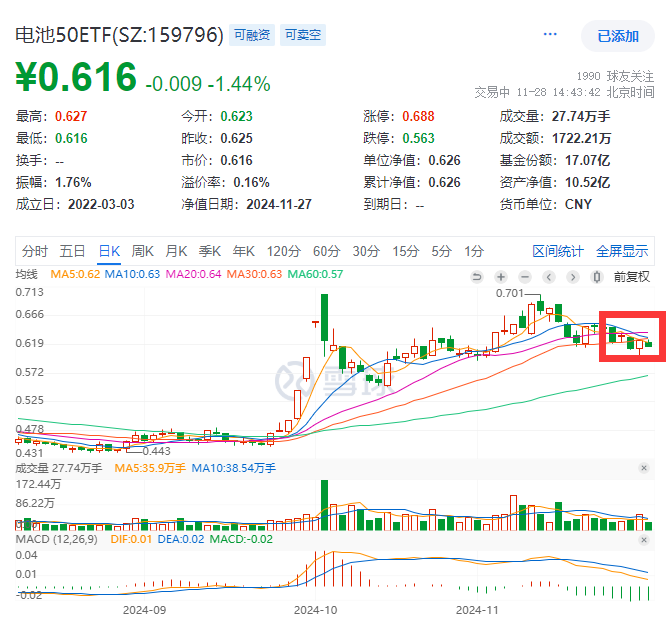Viewport: 669px width, 625px height.
Task: Click the MA20:0.64 moving average label
Action: point(193,274)
